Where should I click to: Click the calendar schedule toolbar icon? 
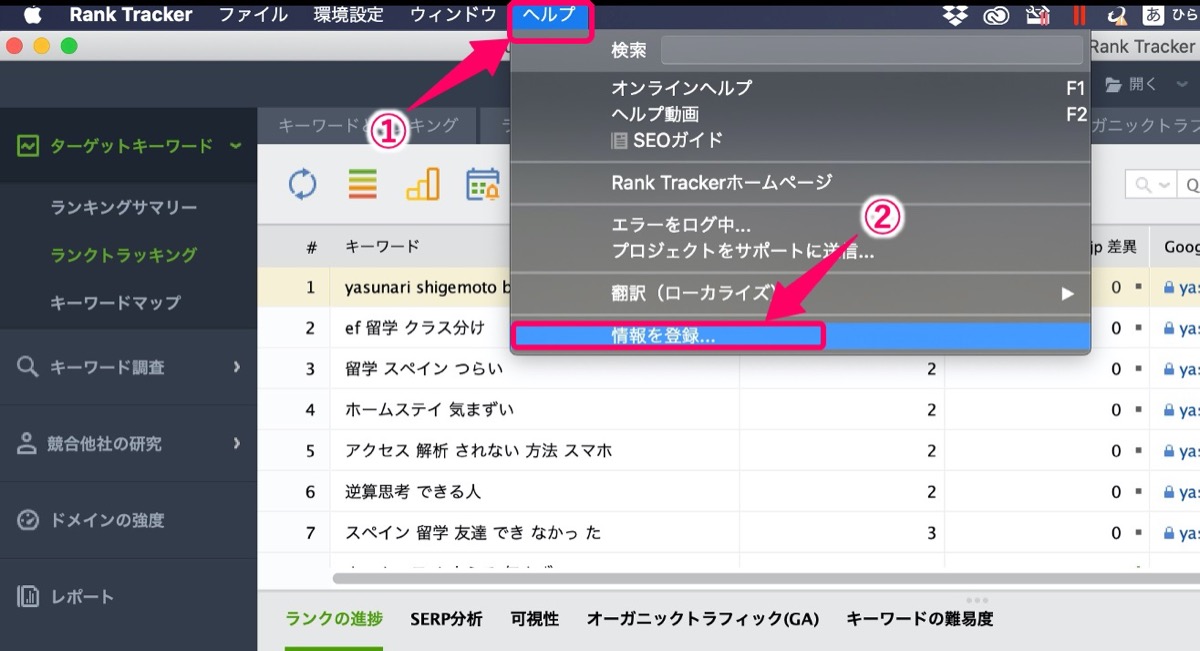coord(483,184)
